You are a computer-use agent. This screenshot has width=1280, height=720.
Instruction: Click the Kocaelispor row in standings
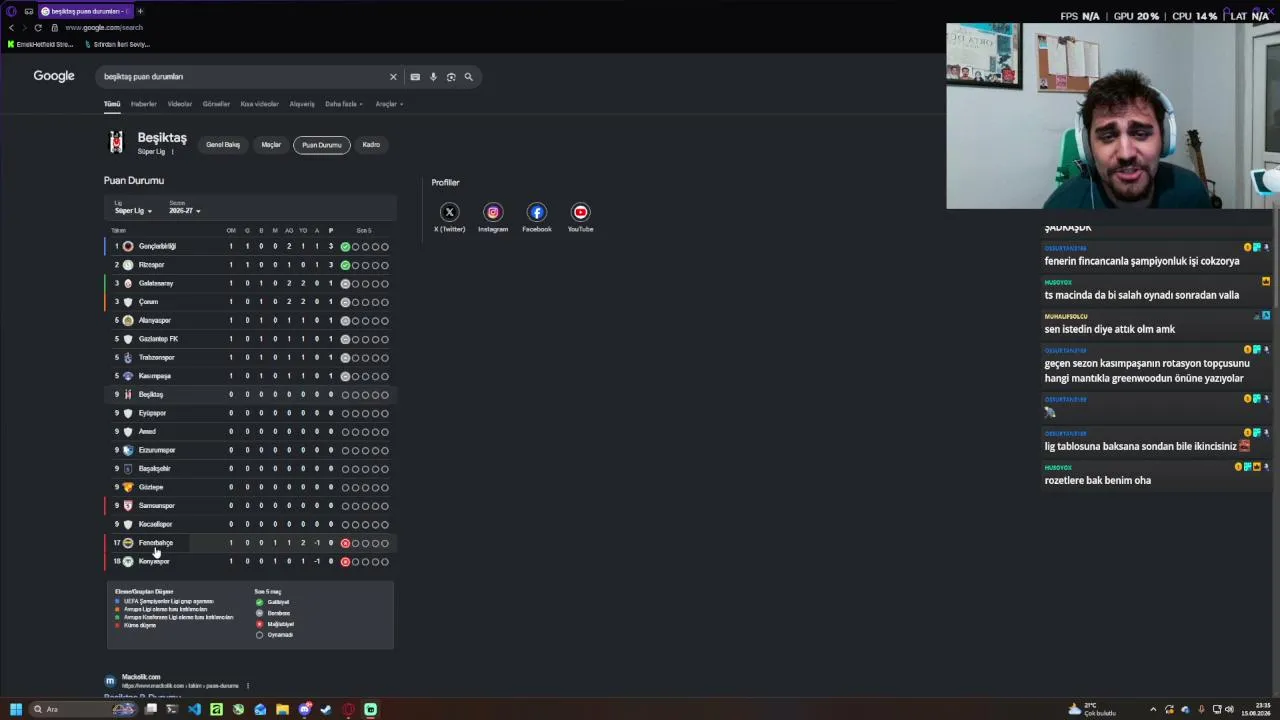pyautogui.click(x=250, y=524)
